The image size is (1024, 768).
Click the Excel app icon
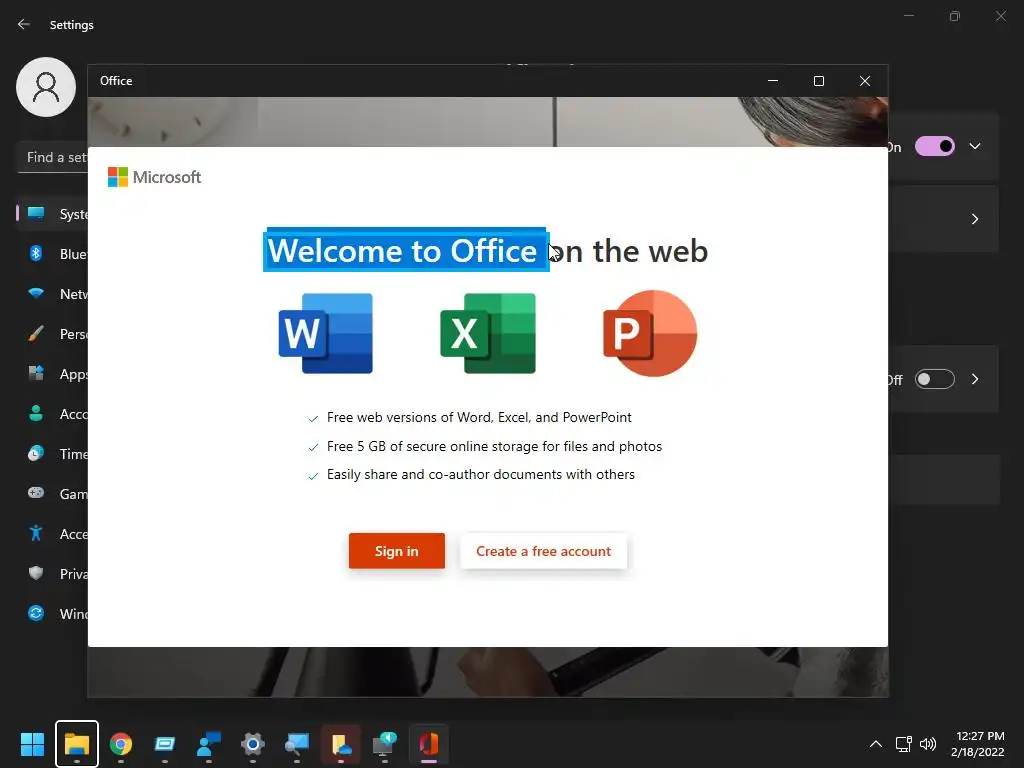tap(488, 333)
